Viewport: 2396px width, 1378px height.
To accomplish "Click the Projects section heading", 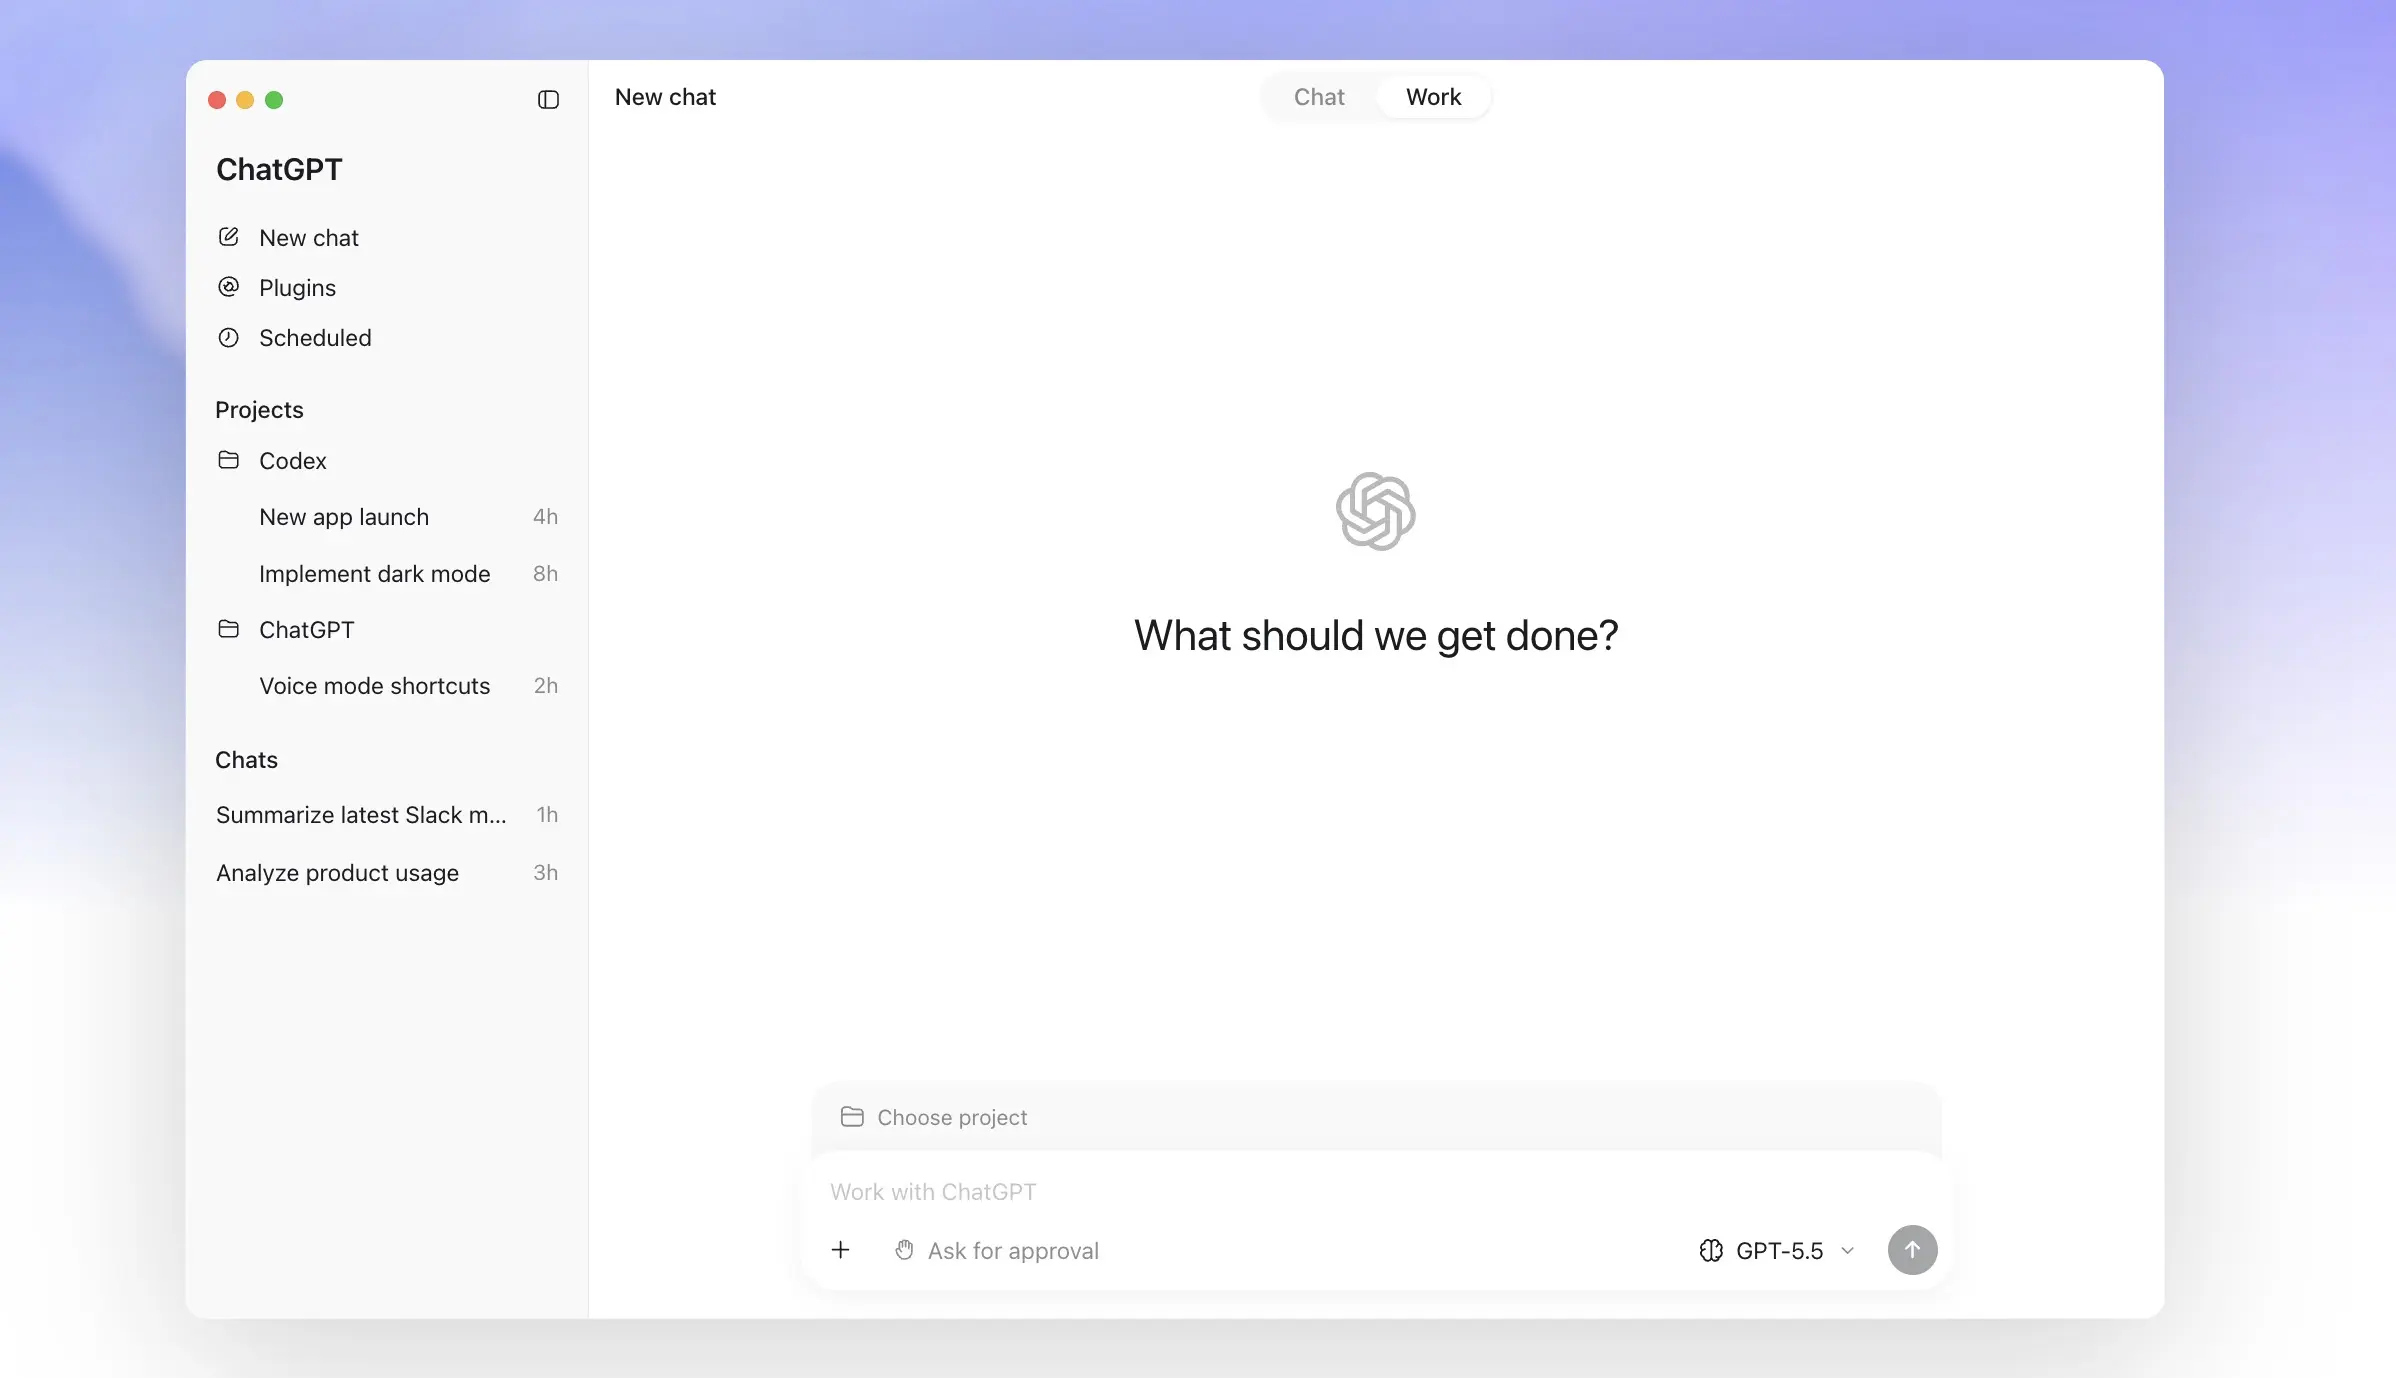I will click(259, 409).
